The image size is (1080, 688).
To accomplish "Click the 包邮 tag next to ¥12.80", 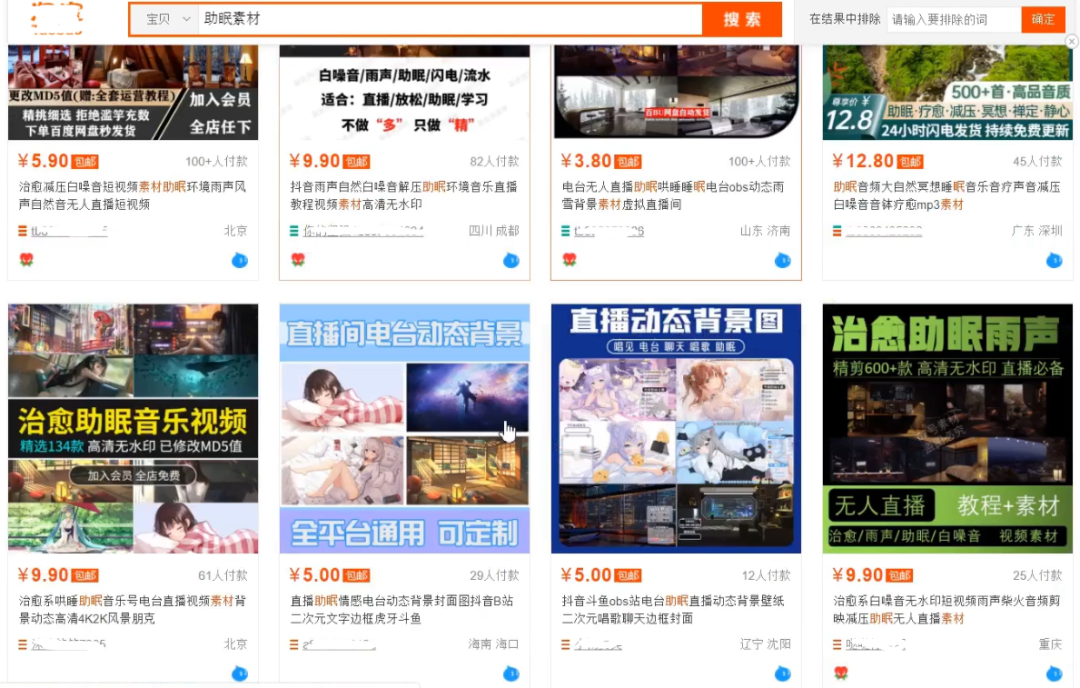I will click(x=910, y=162).
